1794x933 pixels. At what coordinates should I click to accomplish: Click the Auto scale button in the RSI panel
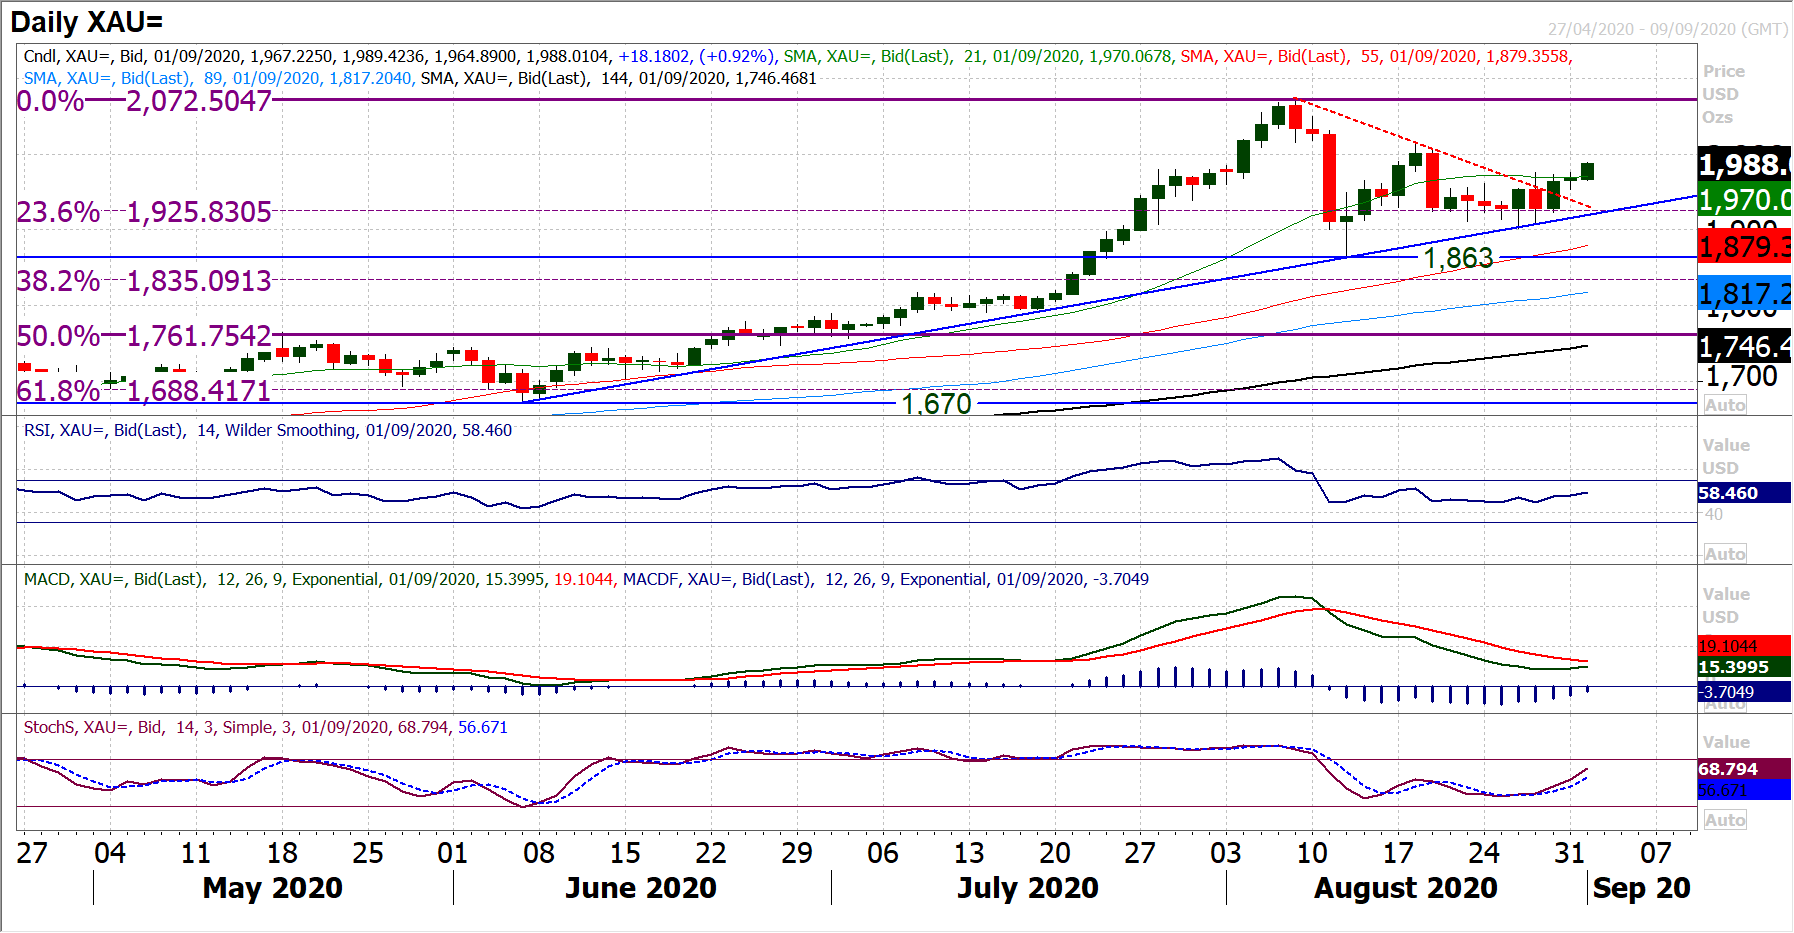(x=1725, y=554)
